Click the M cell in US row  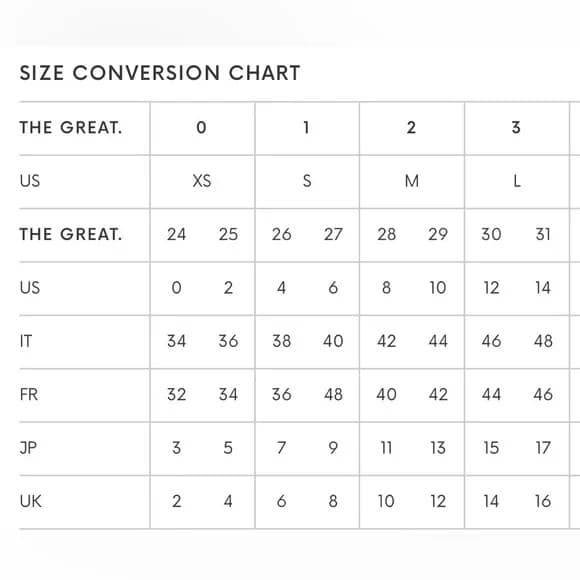click(x=412, y=181)
